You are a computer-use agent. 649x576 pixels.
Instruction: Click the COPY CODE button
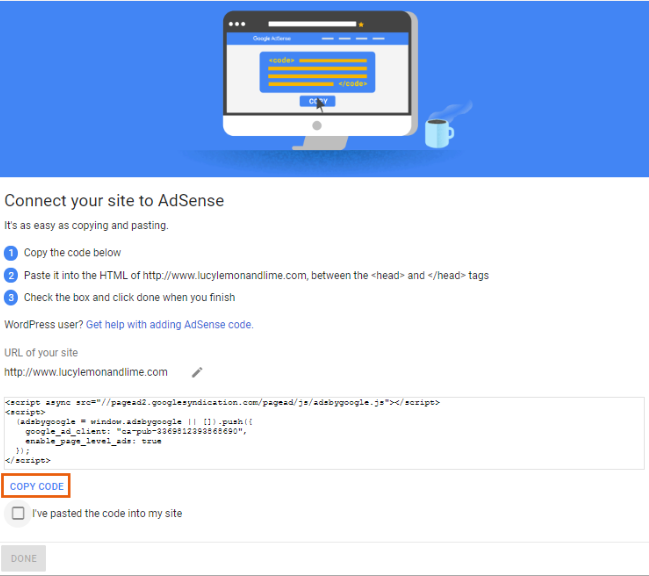click(x=36, y=486)
